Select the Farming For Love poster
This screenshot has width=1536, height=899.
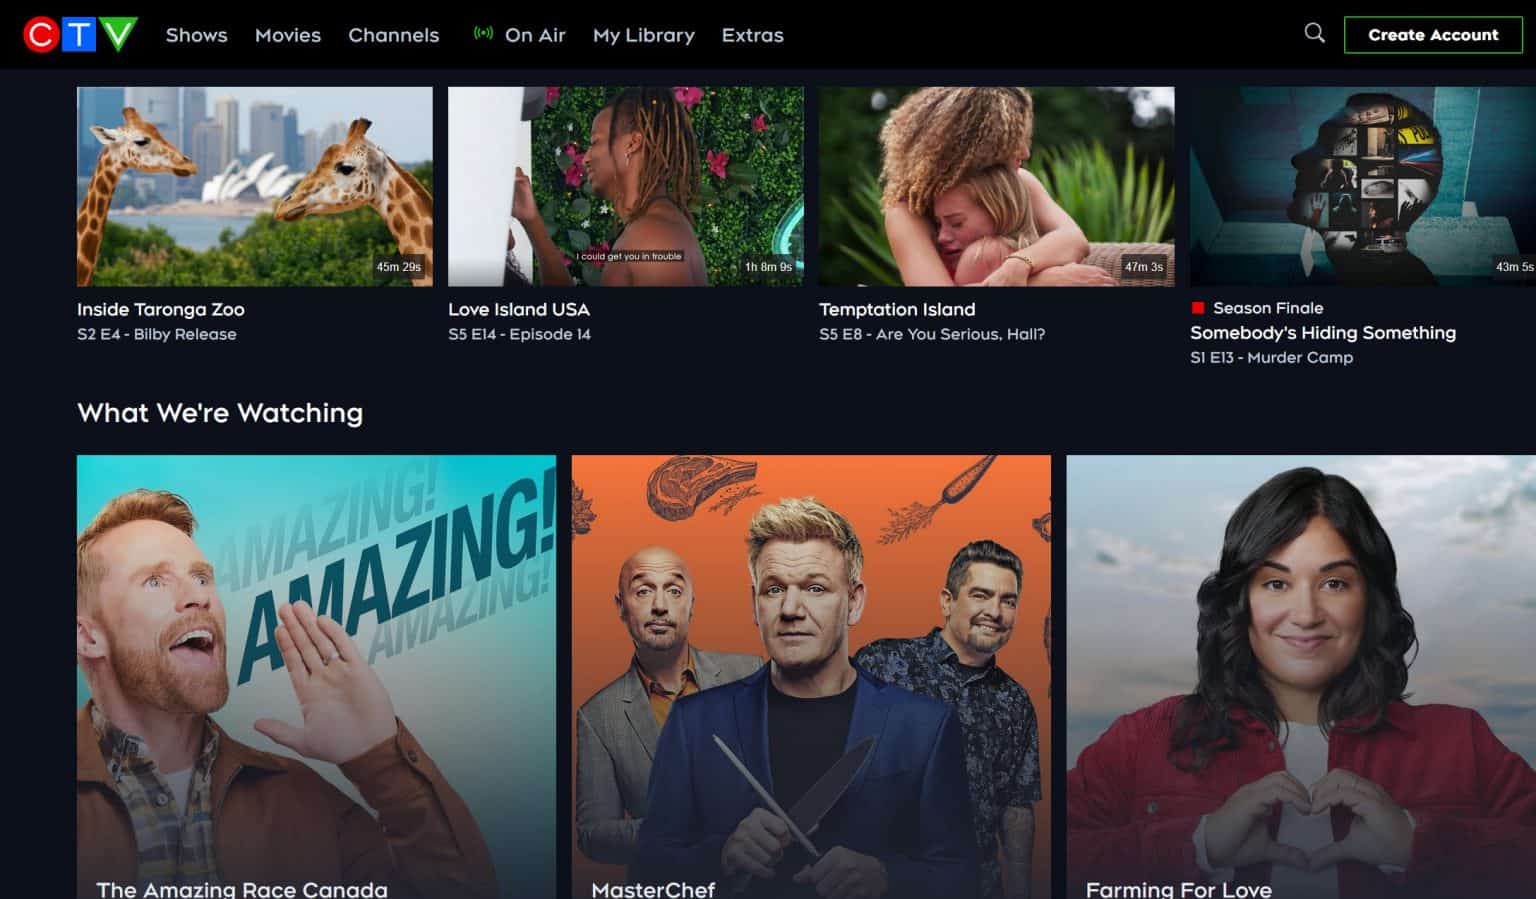[1301, 677]
